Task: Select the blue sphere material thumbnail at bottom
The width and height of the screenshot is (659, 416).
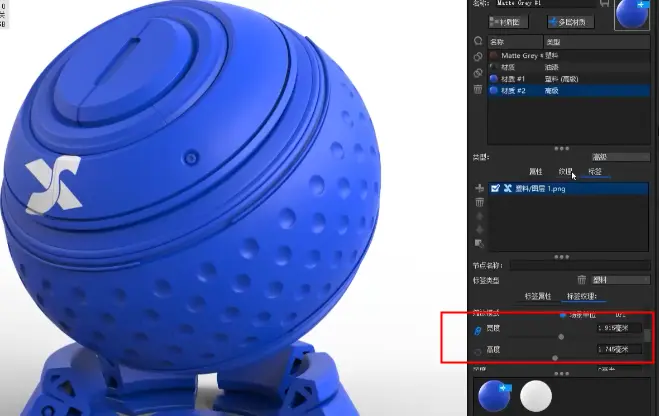Action: [x=494, y=395]
